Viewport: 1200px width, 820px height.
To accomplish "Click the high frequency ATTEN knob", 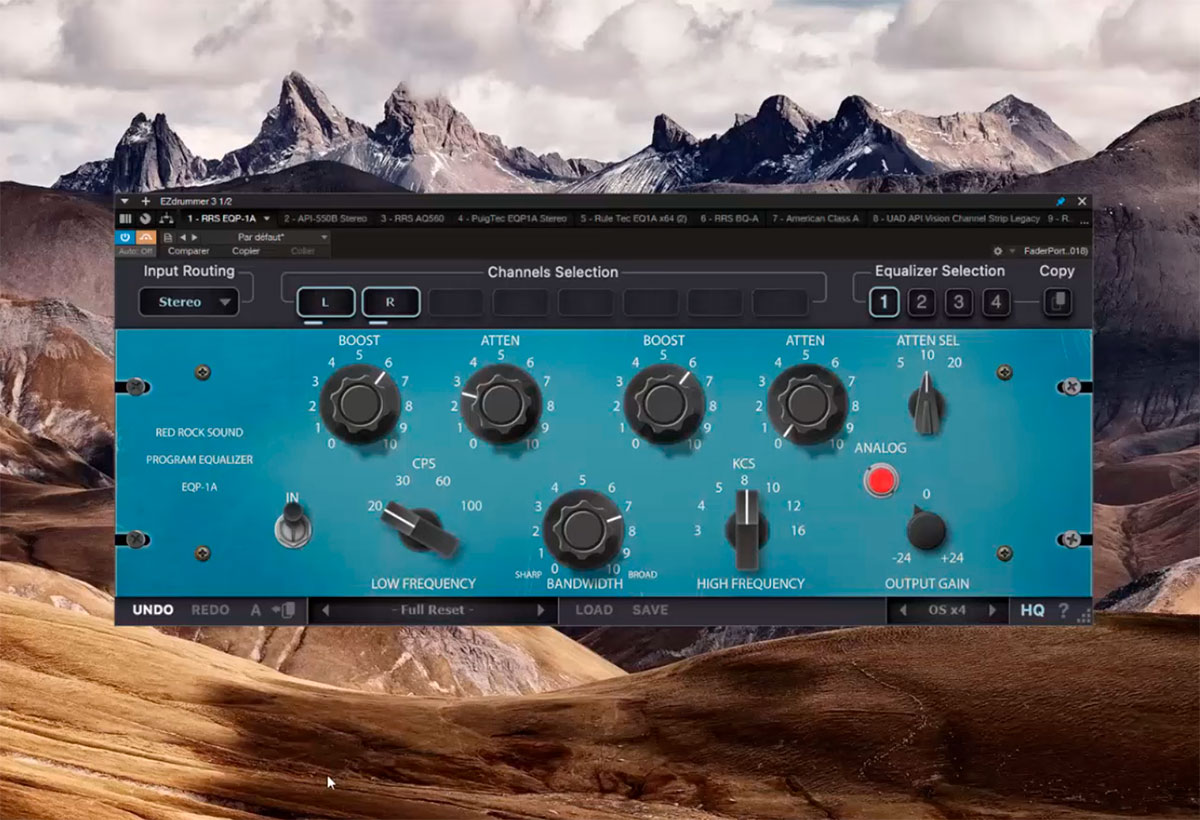I will (x=806, y=404).
